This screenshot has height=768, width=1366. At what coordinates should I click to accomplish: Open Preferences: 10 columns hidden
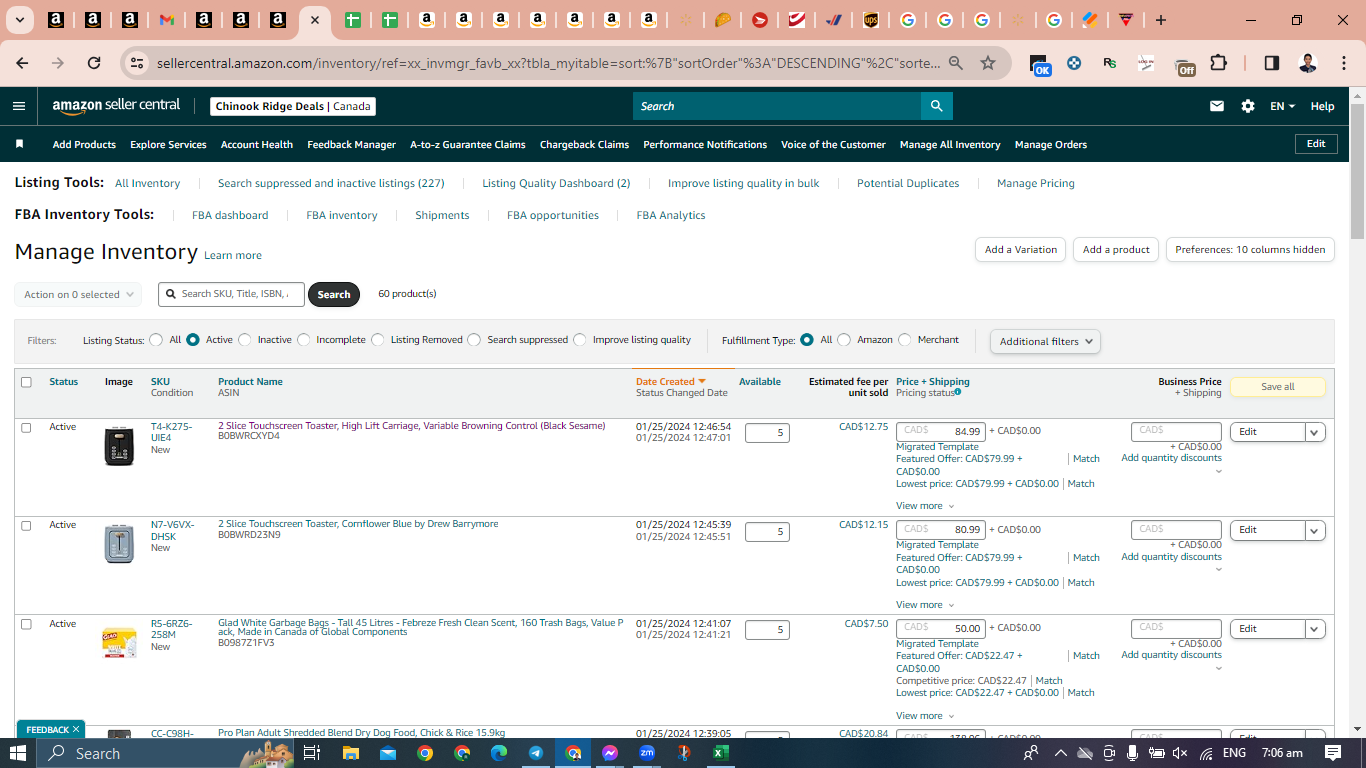pyautogui.click(x=1250, y=250)
